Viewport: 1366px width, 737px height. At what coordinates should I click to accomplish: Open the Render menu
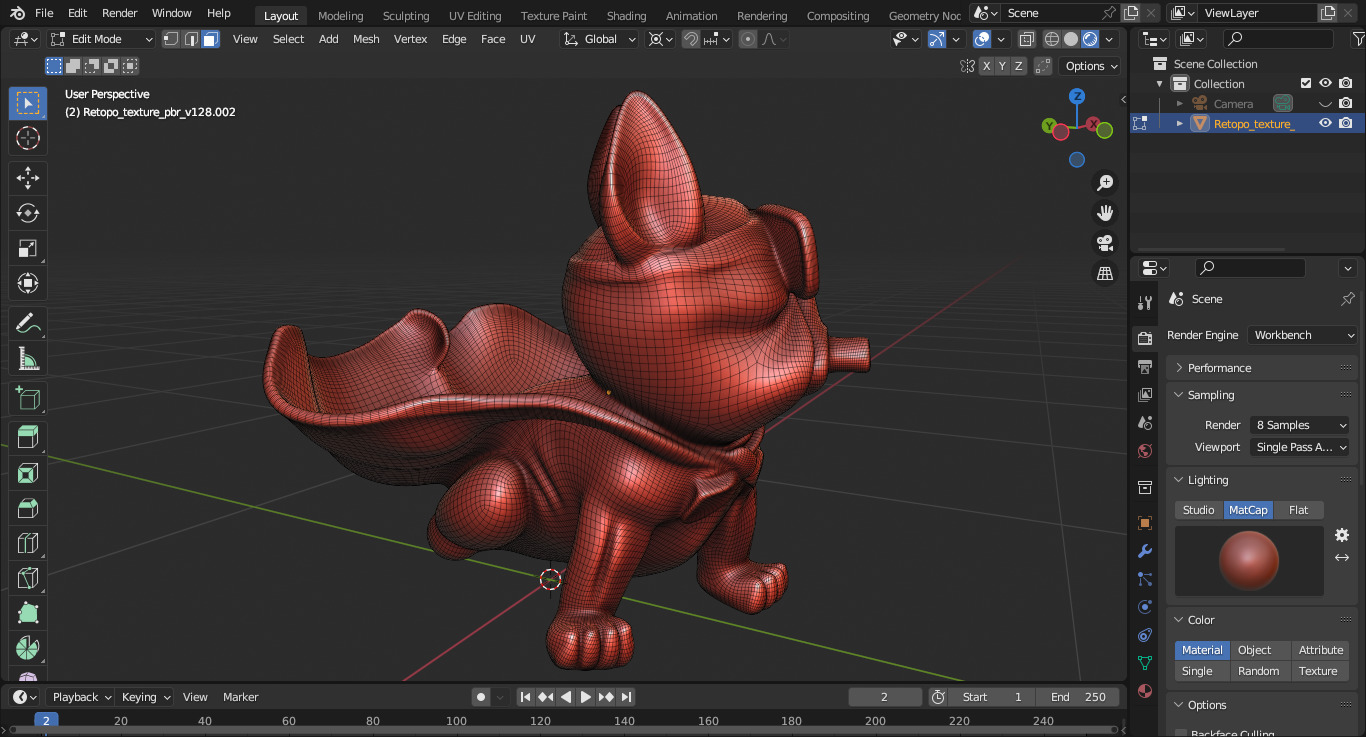120,13
